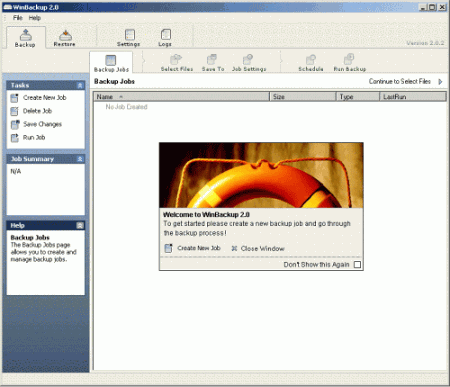This screenshot has width=450, height=387.
Task: Maximize the WinBackup window
Action: (x=432, y=7)
